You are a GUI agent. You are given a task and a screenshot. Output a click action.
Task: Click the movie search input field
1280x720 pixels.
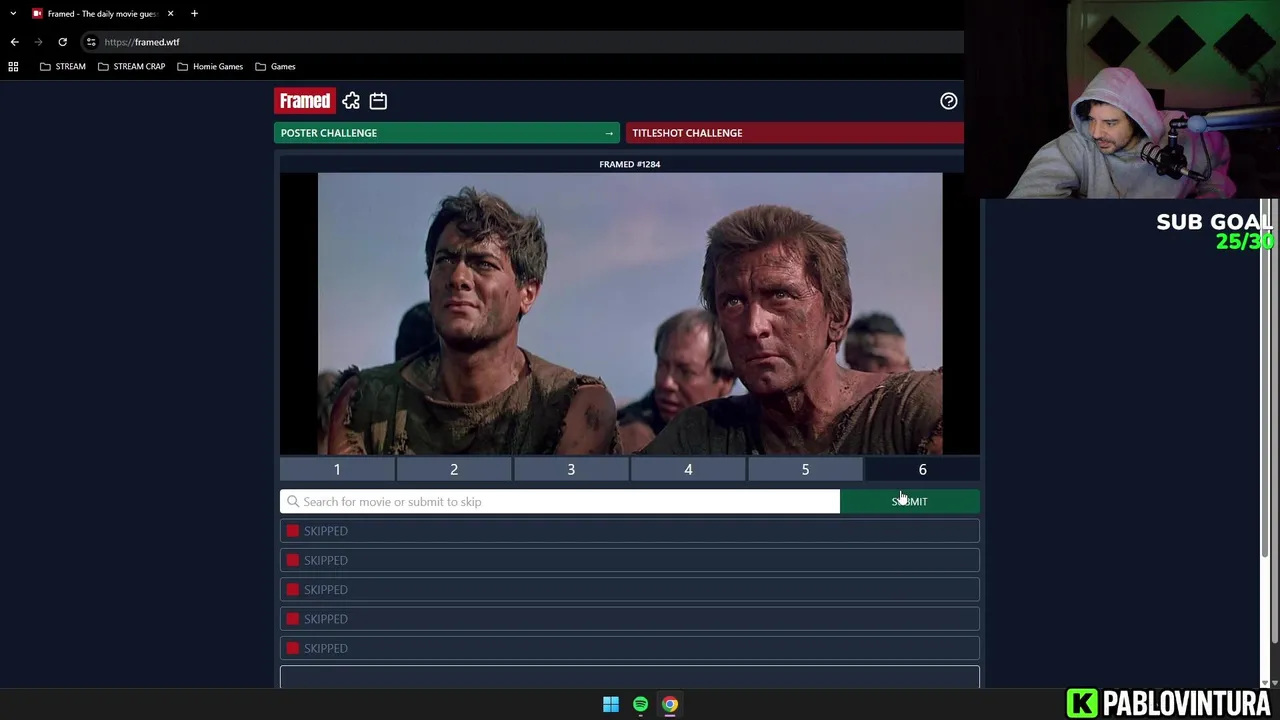560,502
